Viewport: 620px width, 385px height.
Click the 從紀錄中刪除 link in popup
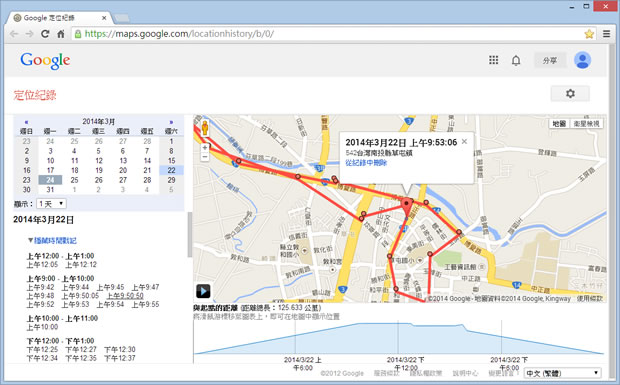coord(366,162)
